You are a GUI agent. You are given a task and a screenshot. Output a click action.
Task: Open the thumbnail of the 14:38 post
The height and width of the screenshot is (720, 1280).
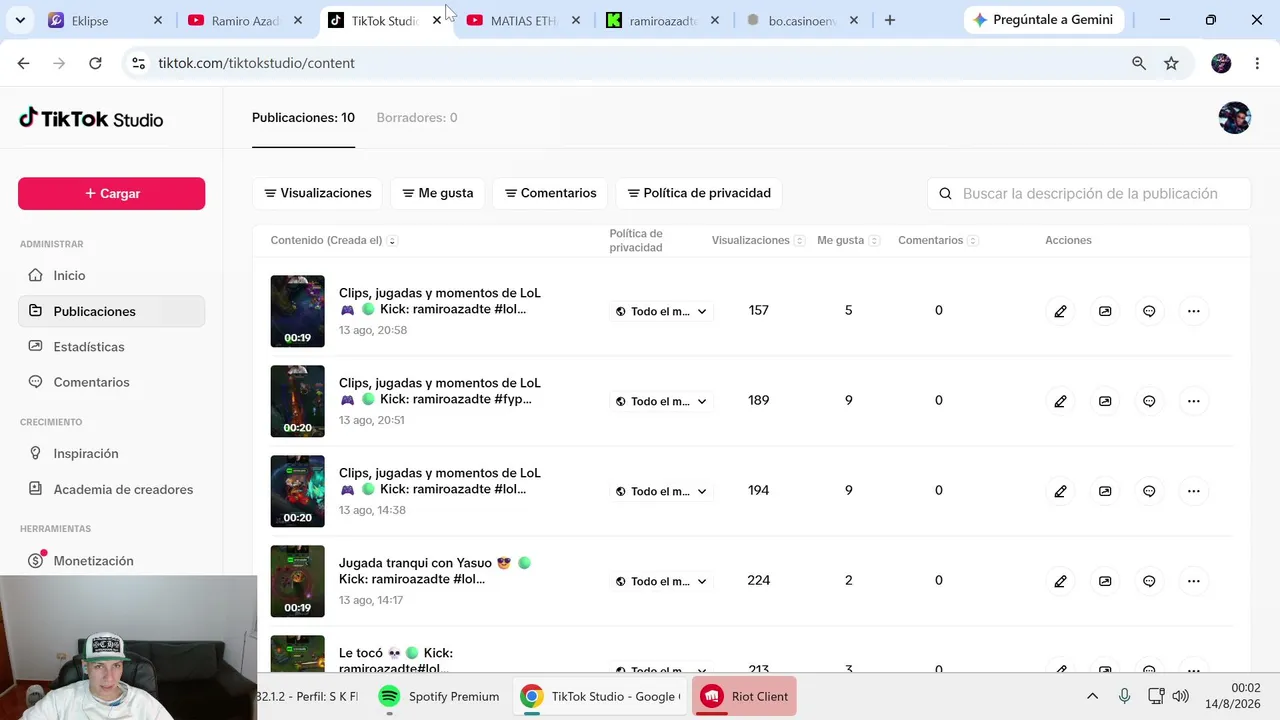point(297,491)
